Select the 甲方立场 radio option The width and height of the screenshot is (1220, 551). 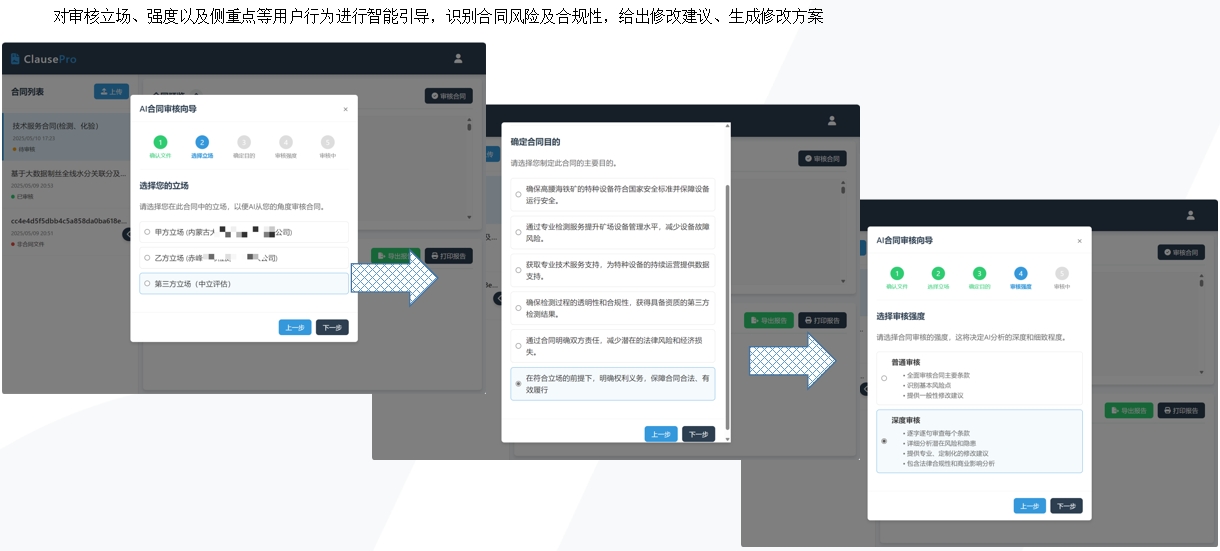(148, 232)
